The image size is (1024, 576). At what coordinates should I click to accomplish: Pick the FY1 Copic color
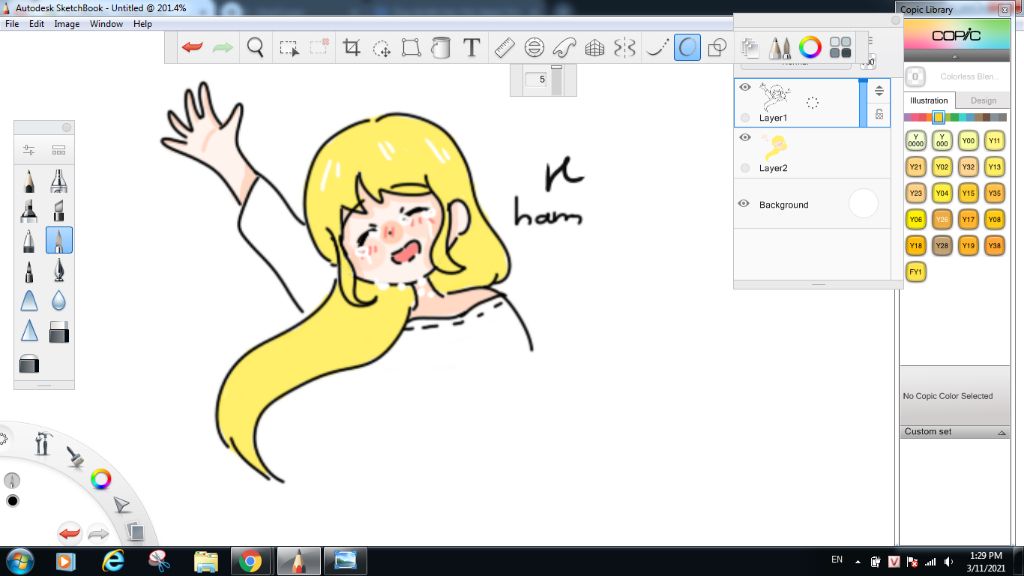click(x=916, y=272)
